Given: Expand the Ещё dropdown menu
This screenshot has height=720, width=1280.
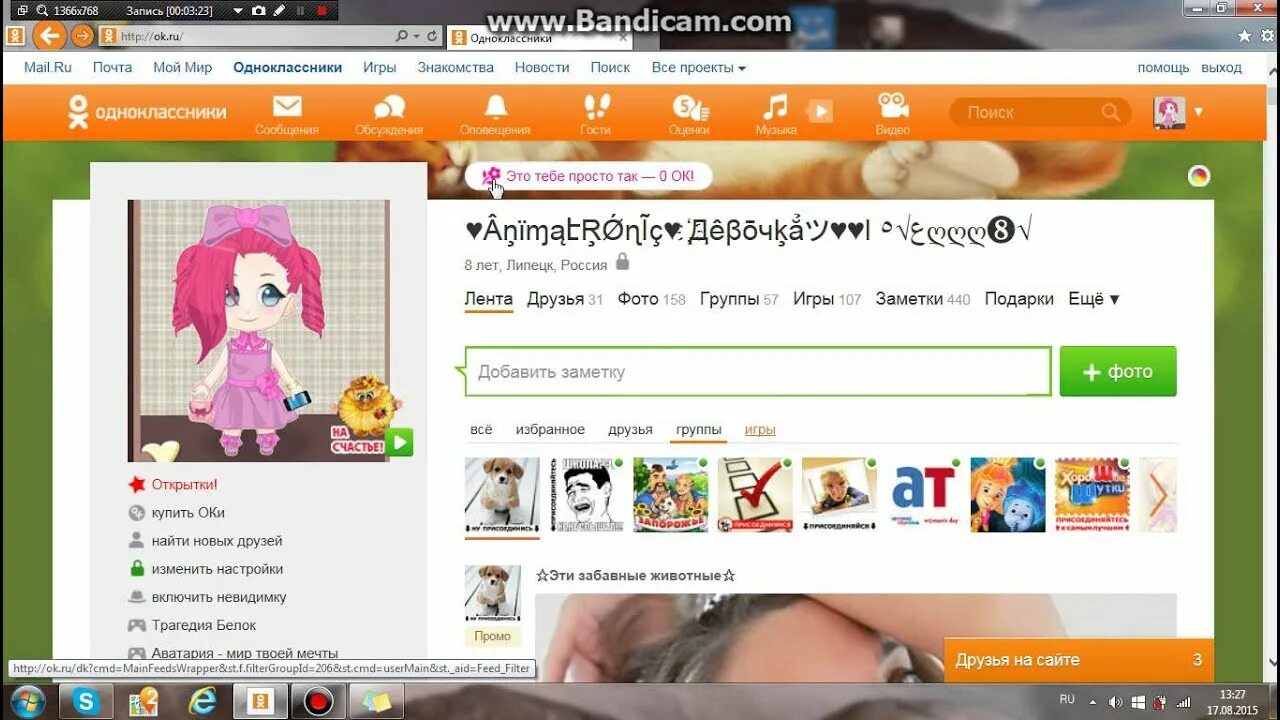Looking at the screenshot, I should pos(1093,299).
